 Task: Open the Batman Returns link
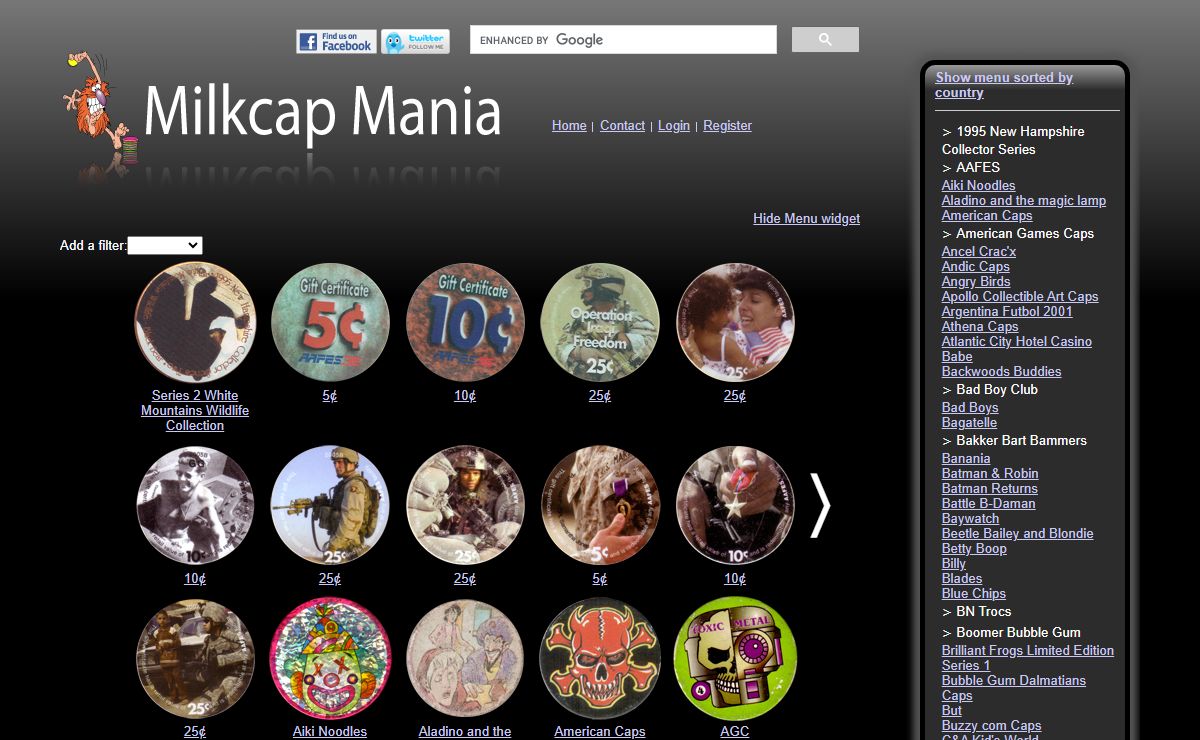tap(990, 488)
